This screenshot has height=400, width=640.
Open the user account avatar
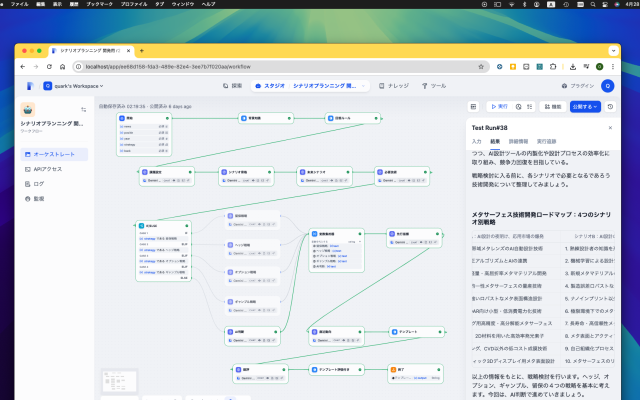(607, 86)
